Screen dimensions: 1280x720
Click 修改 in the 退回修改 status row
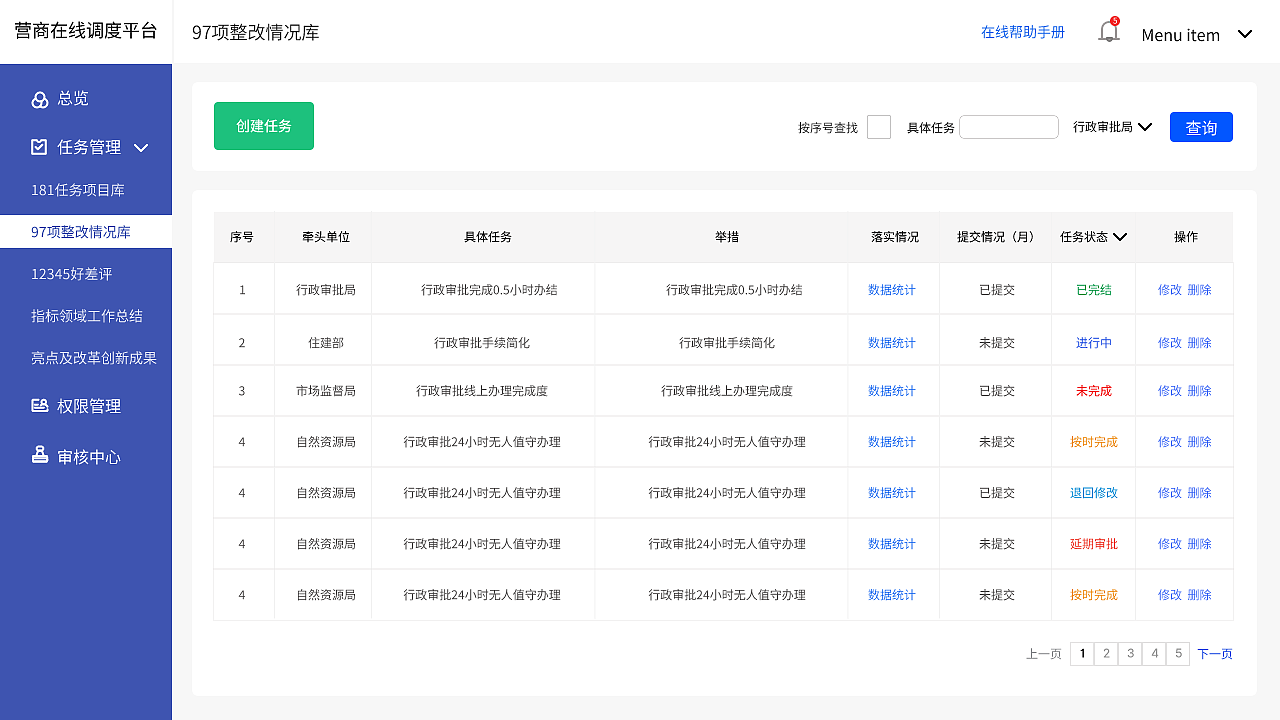click(x=1170, y=493)
